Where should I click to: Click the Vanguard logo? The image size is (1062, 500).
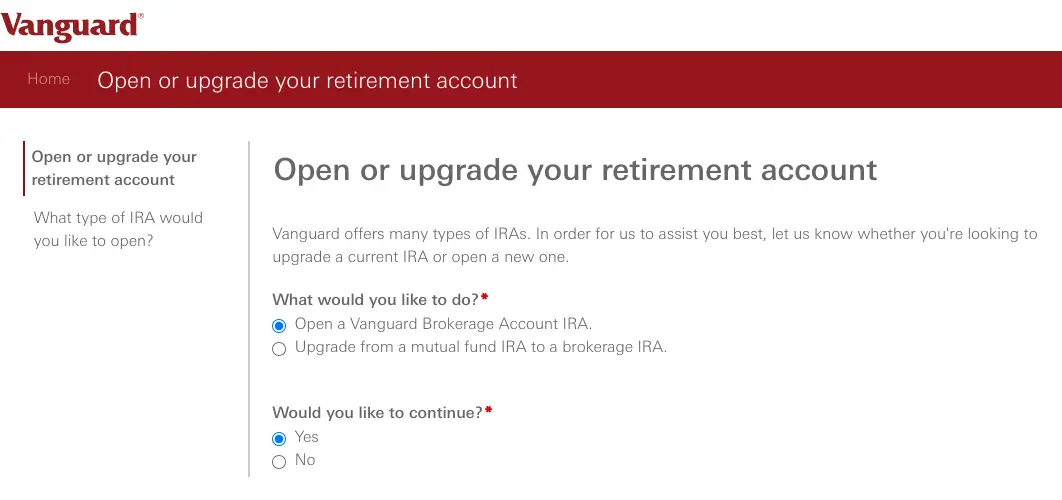(72, 26)
